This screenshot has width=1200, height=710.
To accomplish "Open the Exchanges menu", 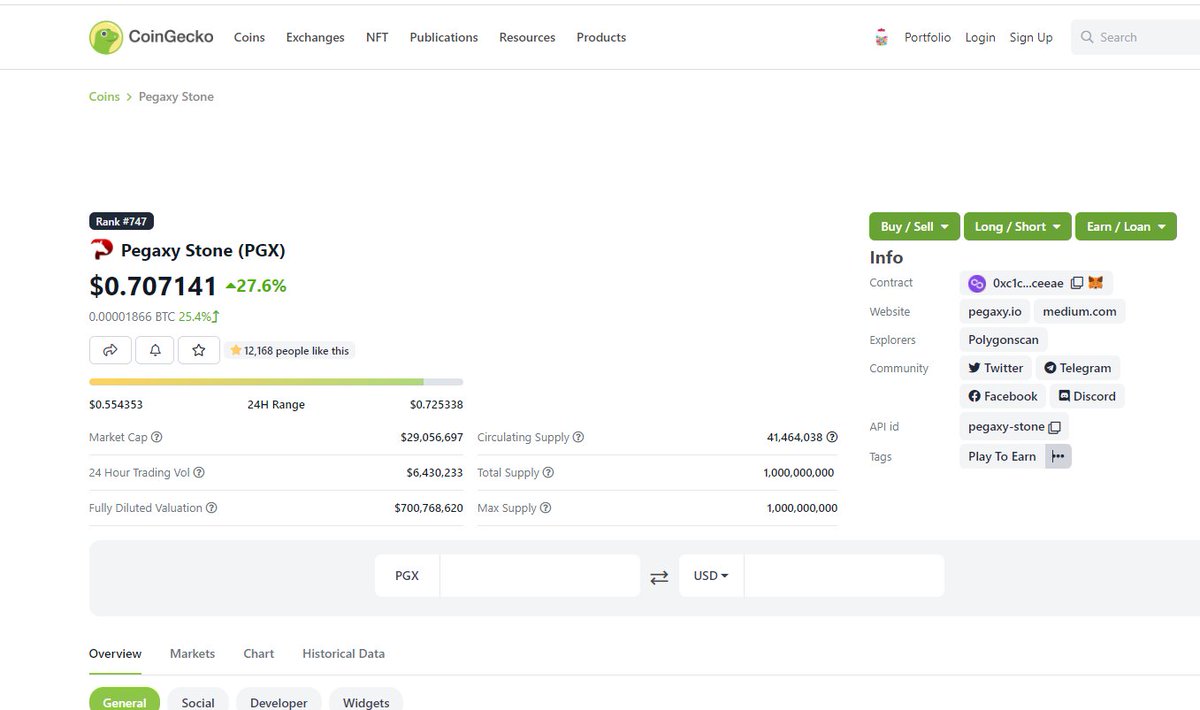I will (315, 37).
